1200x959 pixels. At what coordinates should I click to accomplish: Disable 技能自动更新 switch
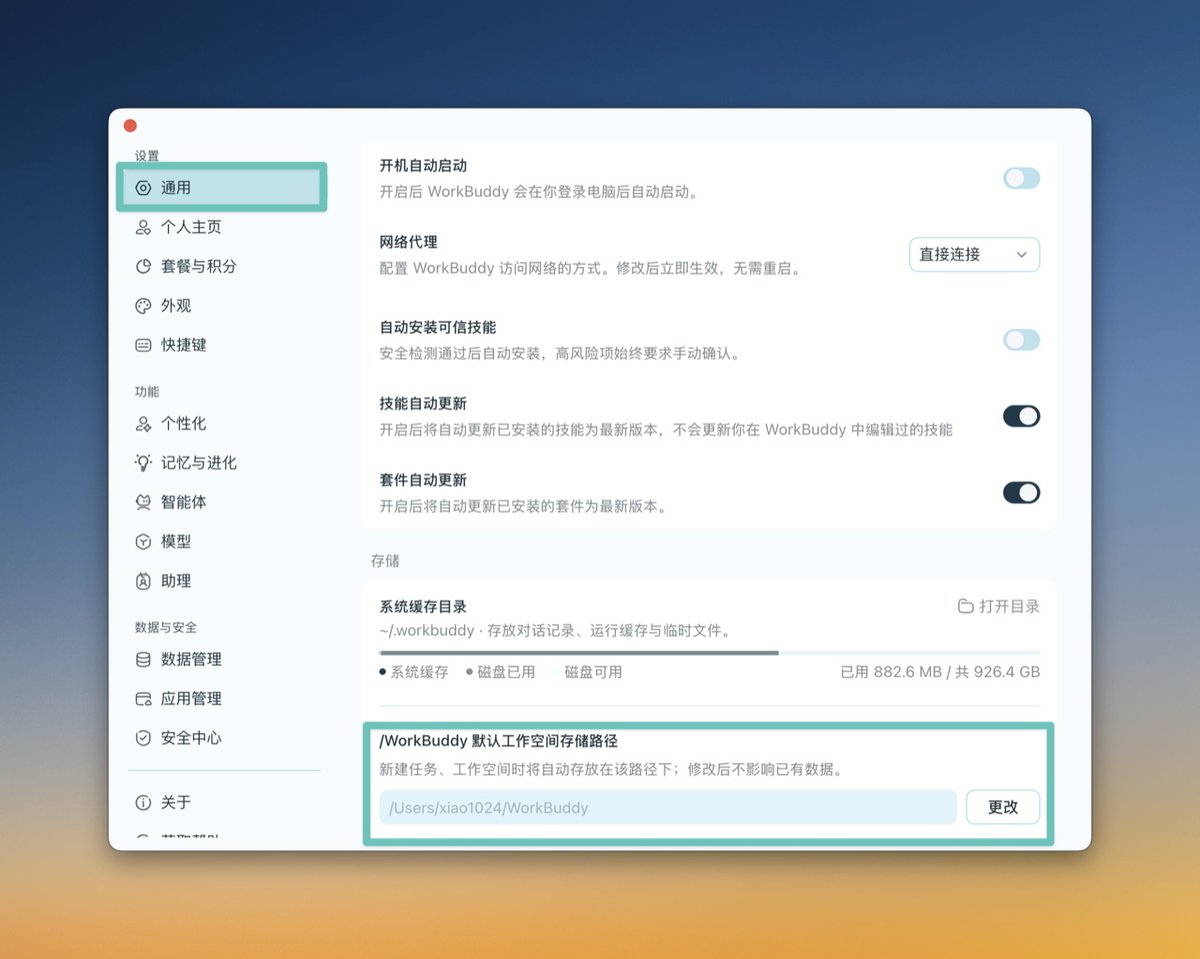click(1021, 416)
